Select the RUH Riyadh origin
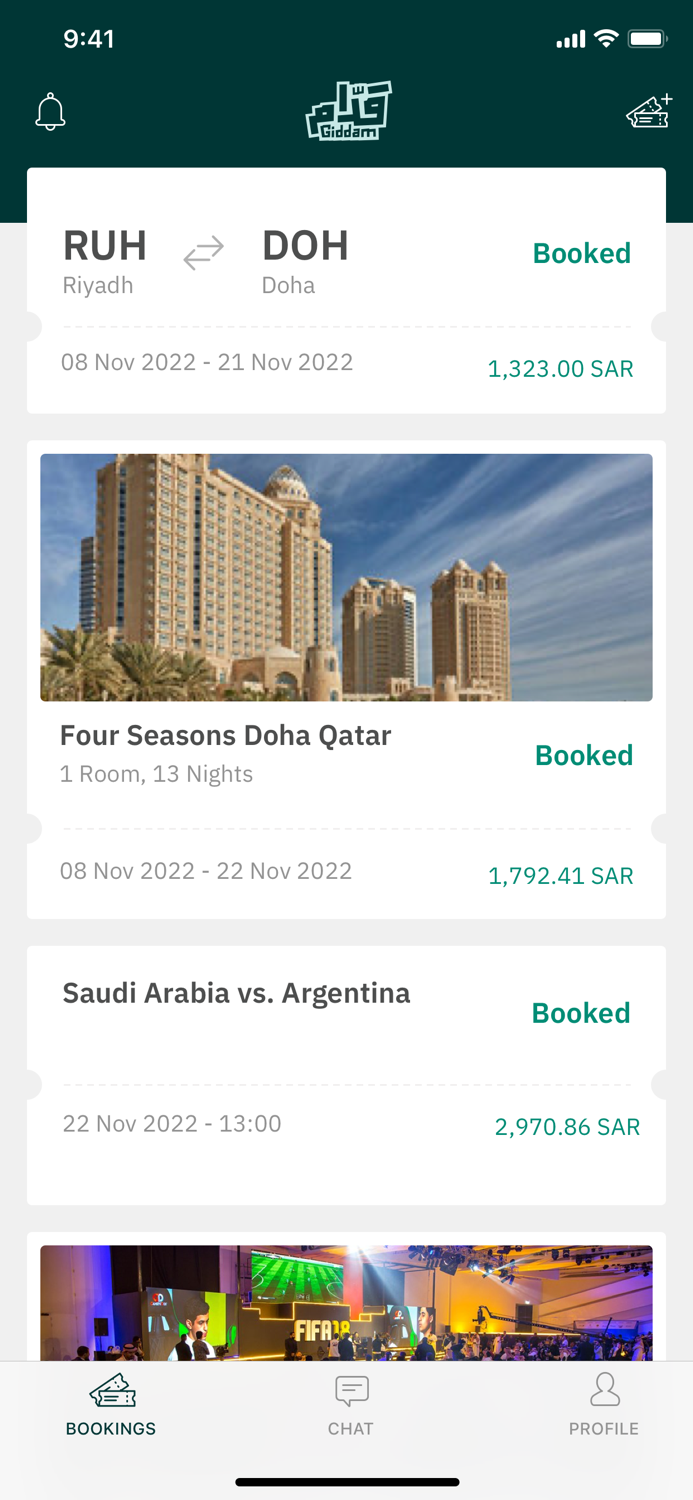 pos(104,258)
